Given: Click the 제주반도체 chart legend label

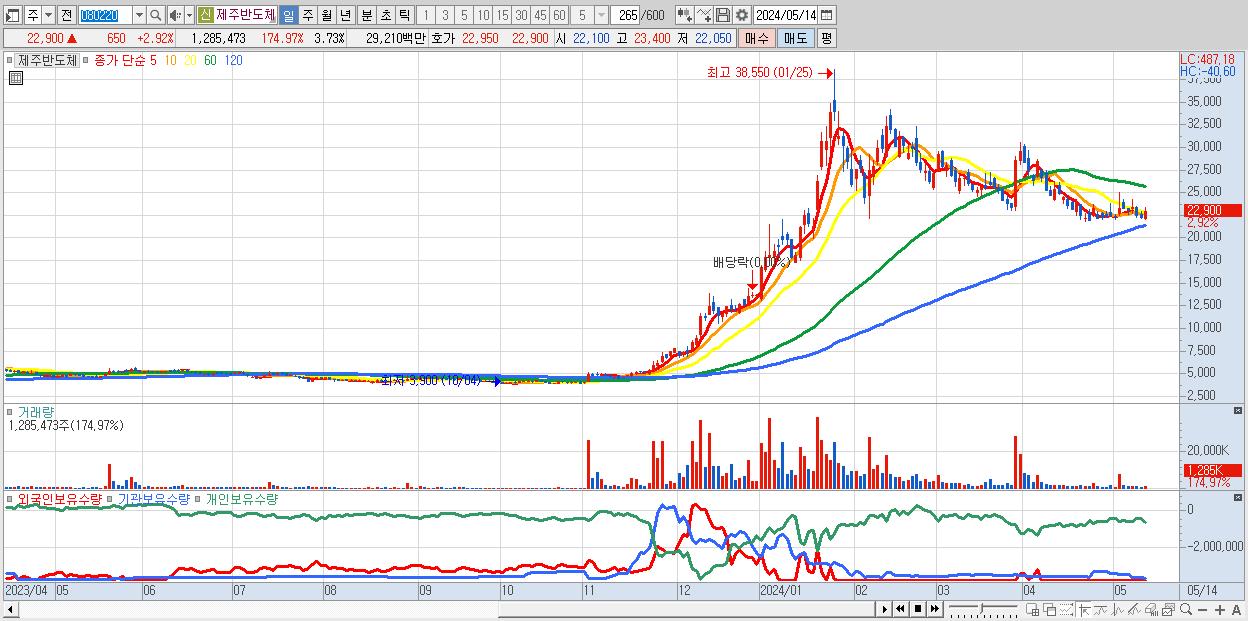Looking at the screenshot, I should (48, 60).
